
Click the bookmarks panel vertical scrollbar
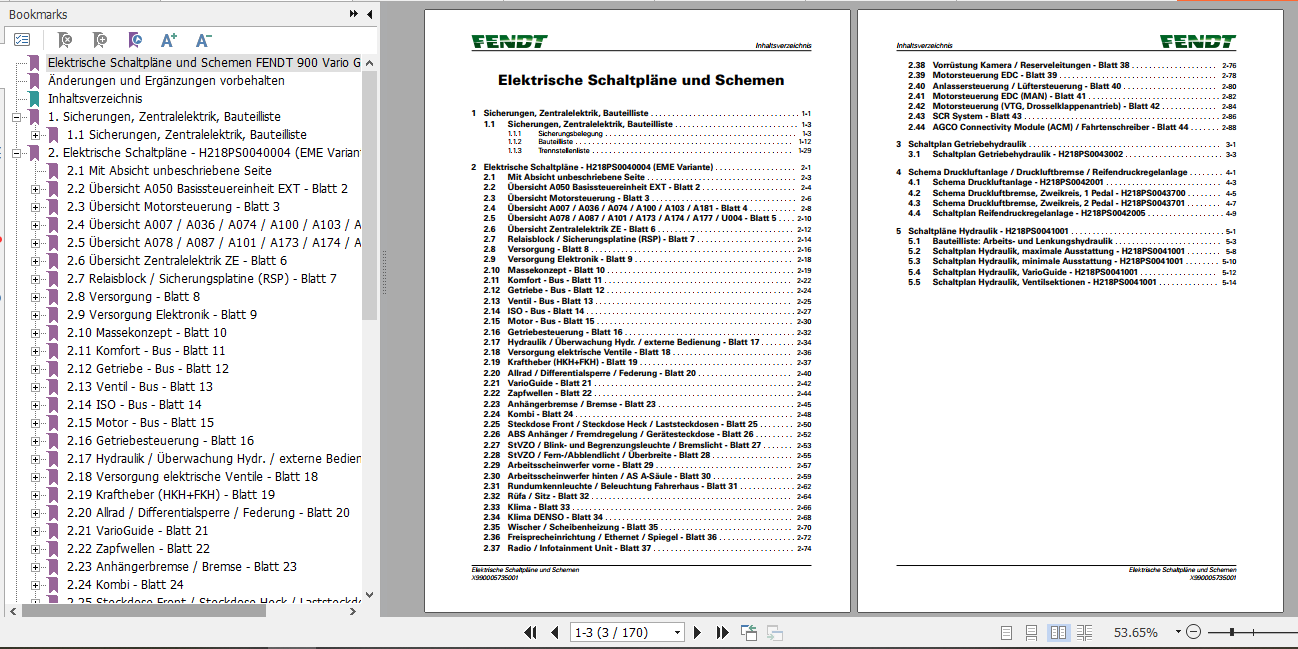coord(369,195)
